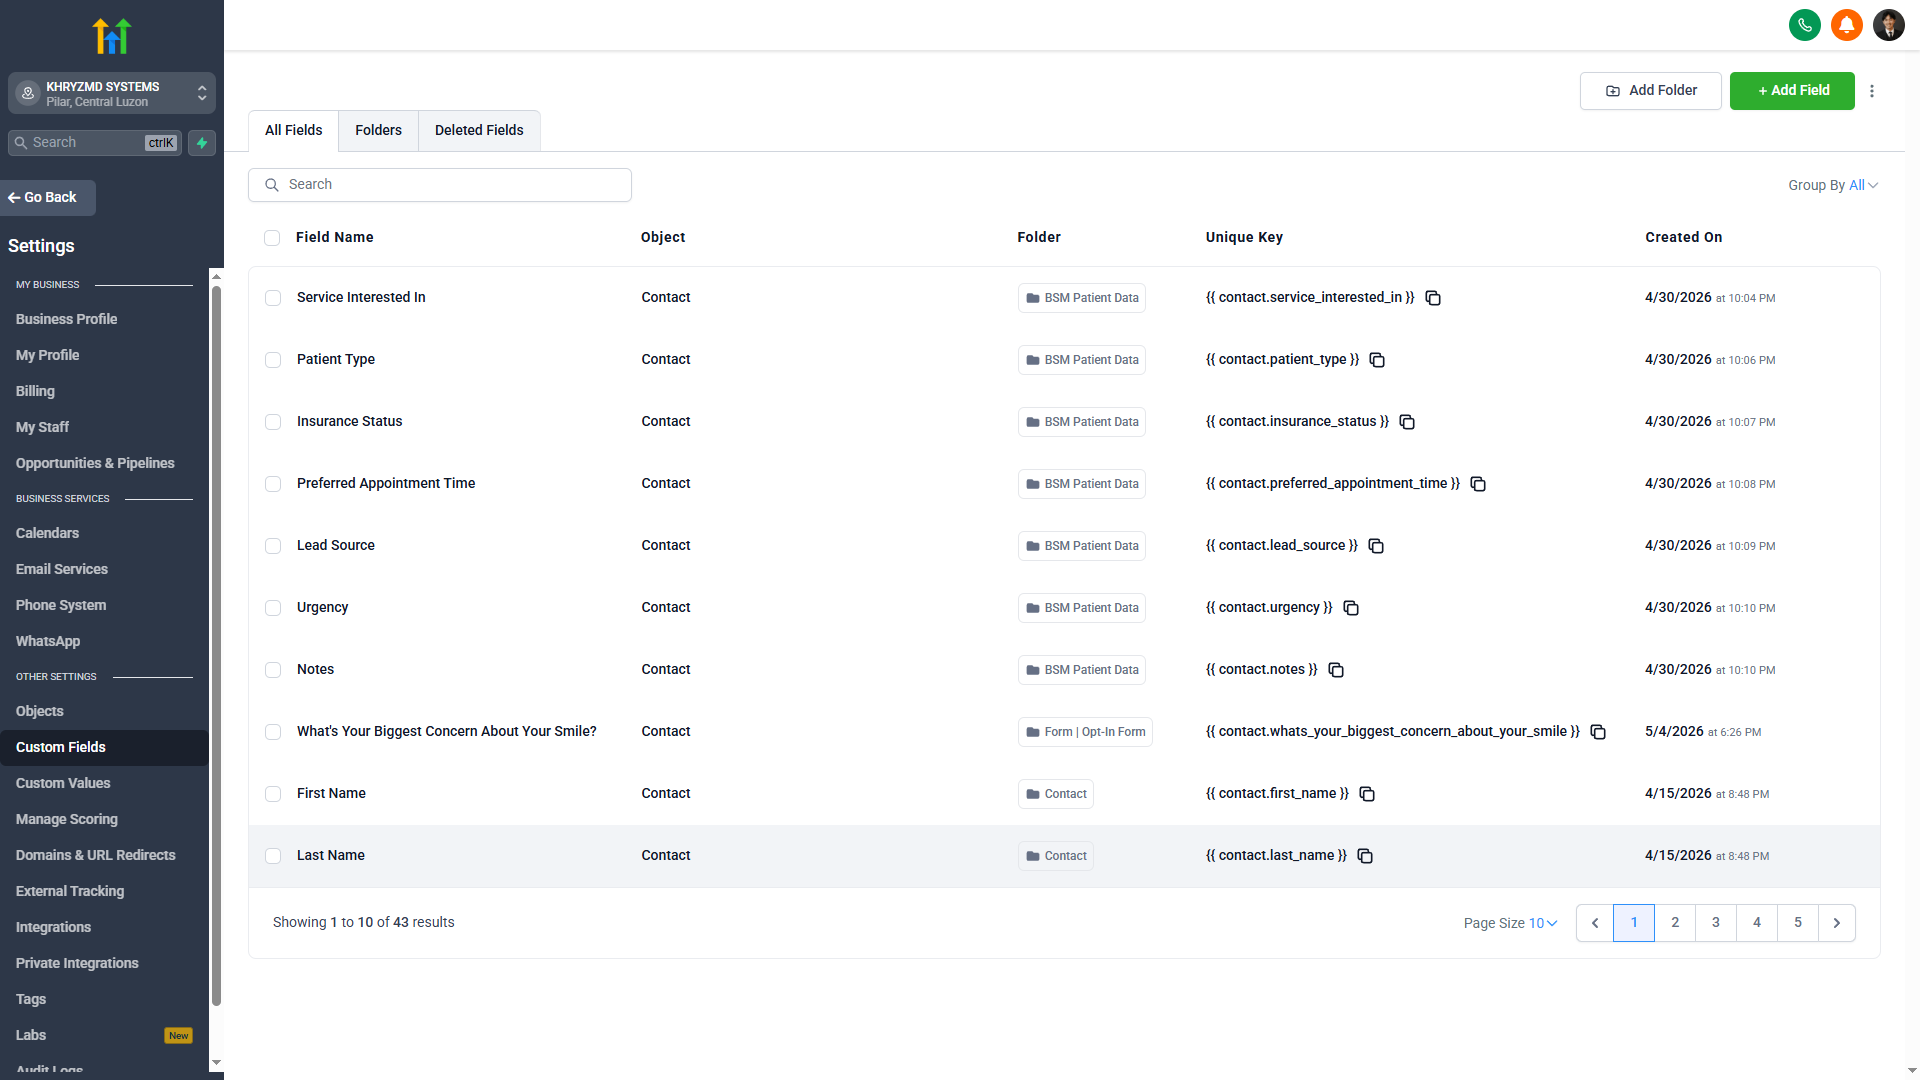This screenshot has height=1080, width=1920.
Task: Open the KHRYZMD SYSTEMS account switcher
Action: click(x=112, y=93)
